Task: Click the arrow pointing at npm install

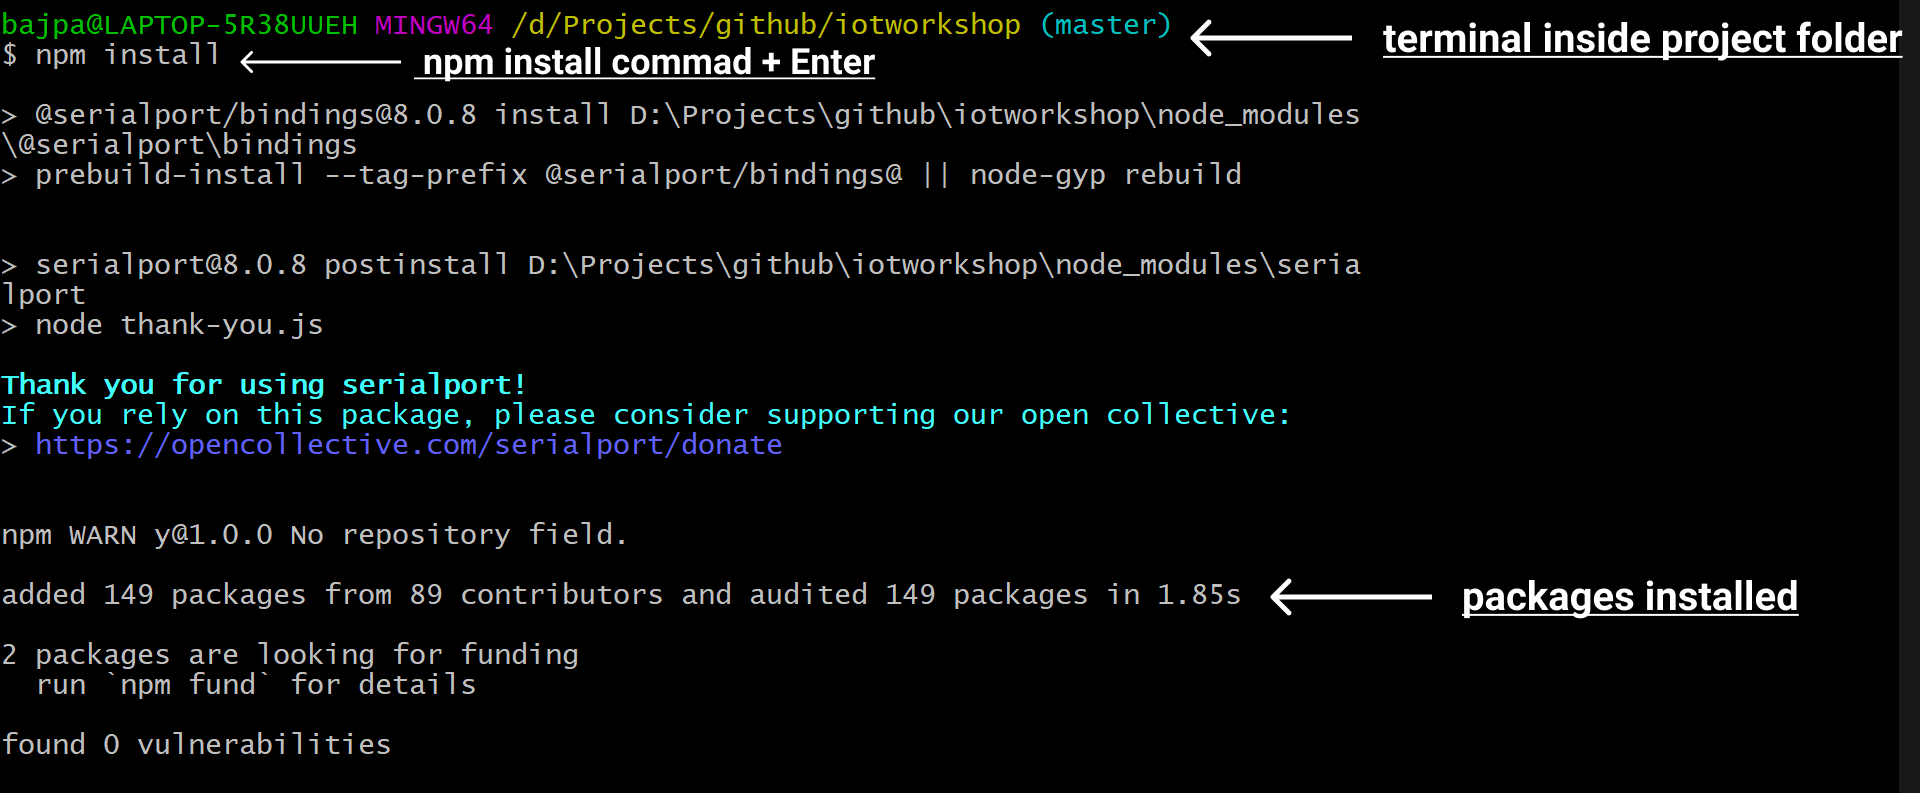Action: point(320,62)
